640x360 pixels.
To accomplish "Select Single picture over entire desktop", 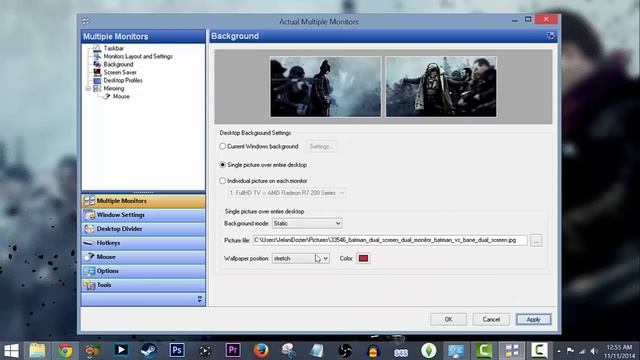I will 222,165.
